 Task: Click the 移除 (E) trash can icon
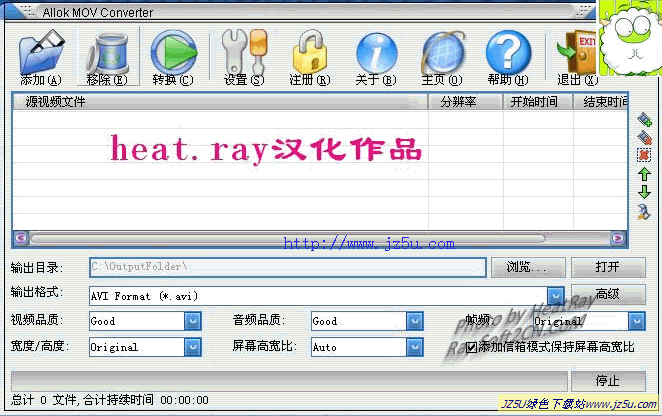(107, 53)
